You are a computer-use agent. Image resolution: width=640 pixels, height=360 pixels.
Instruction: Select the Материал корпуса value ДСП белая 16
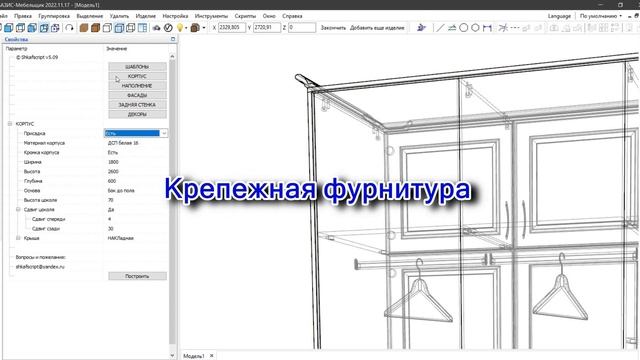(123, 143)
